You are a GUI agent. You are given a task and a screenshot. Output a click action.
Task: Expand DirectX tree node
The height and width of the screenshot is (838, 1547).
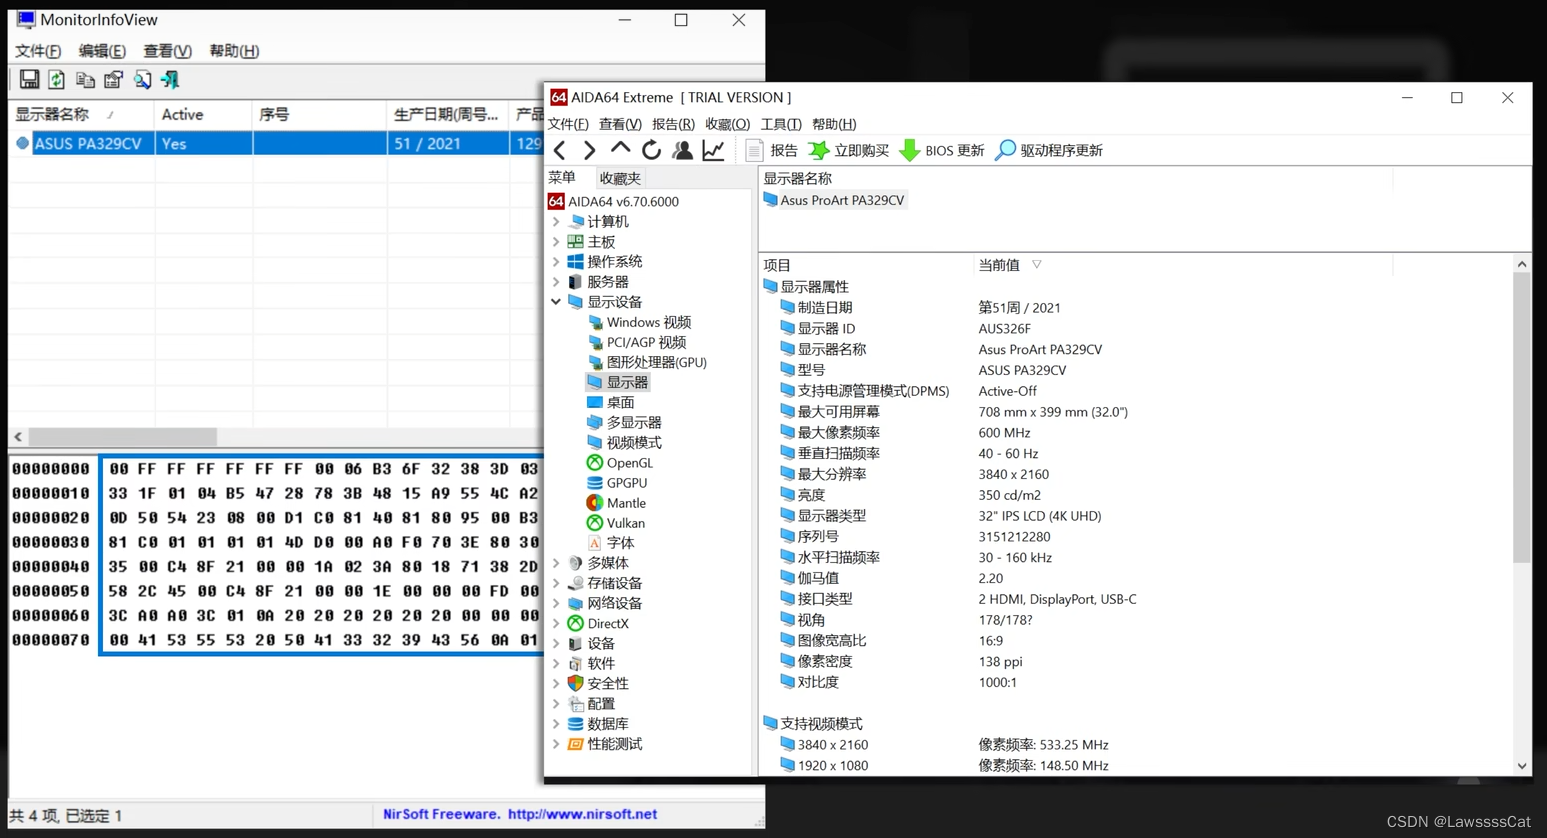click(557, 623)
